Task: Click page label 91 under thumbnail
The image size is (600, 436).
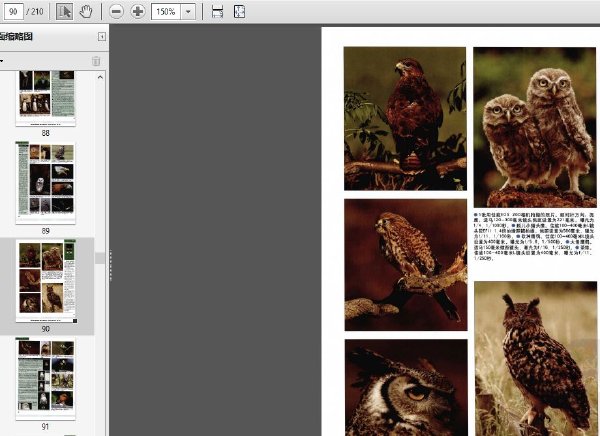Action: [x=46, y=426]
